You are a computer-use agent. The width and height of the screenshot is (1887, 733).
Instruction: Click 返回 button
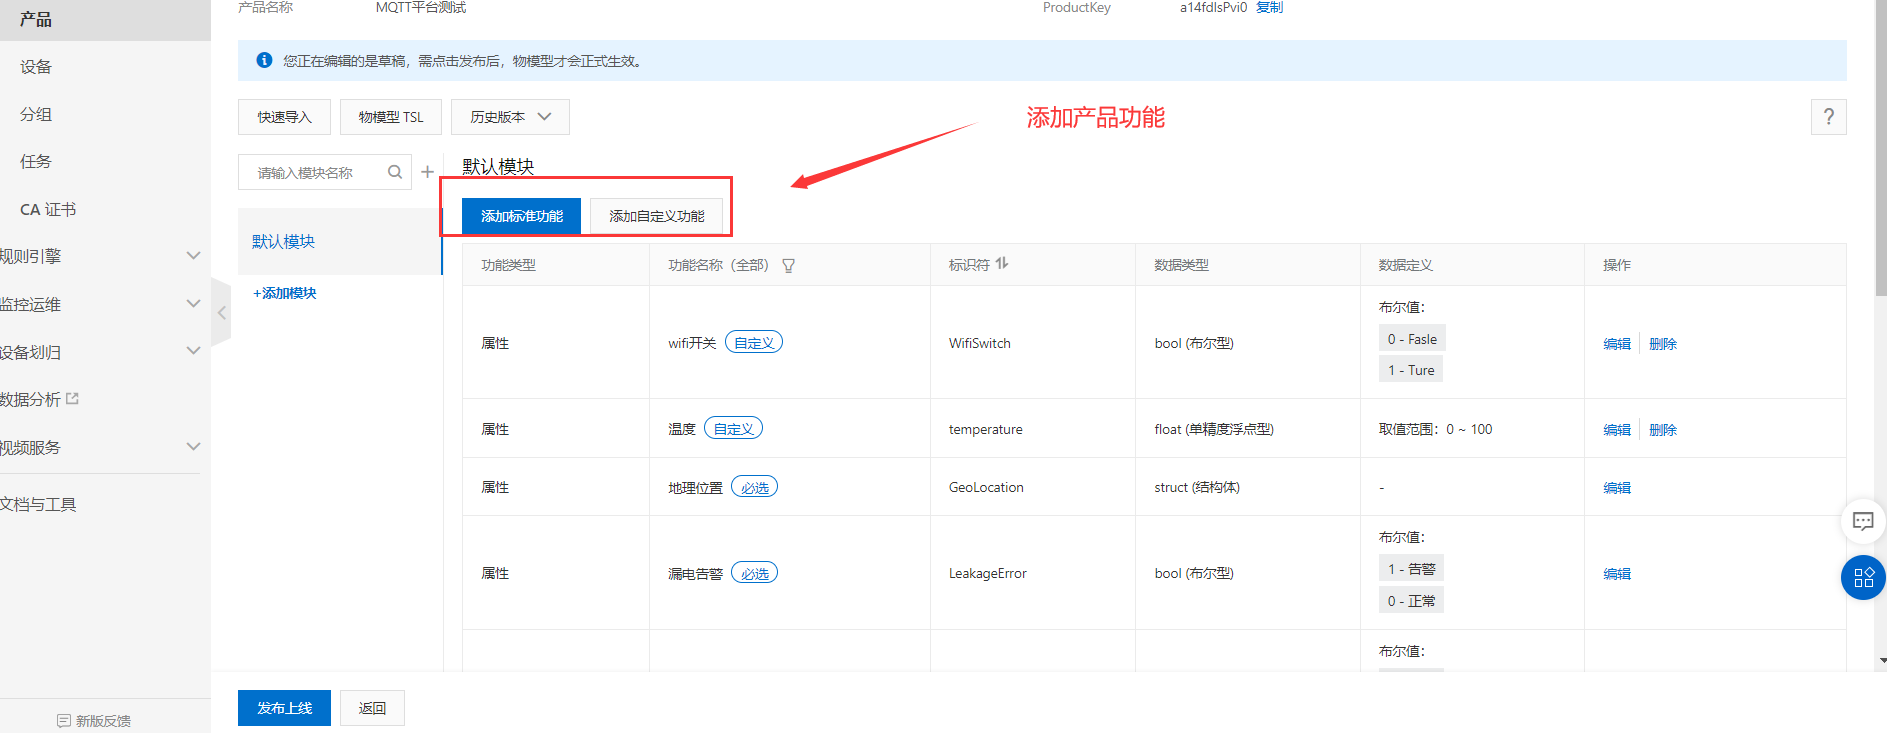click(x=372, y=708)
